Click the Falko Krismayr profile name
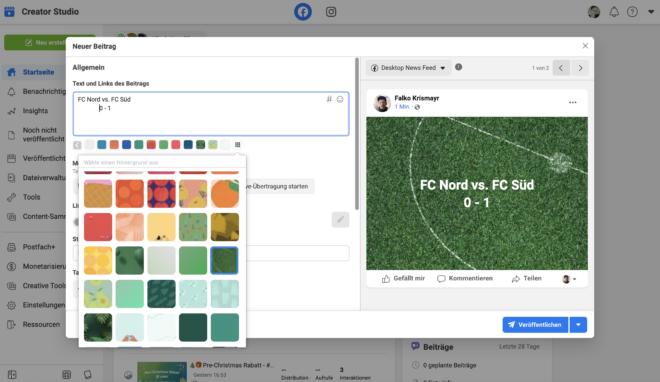660x382 pixels. coord(416,98)
